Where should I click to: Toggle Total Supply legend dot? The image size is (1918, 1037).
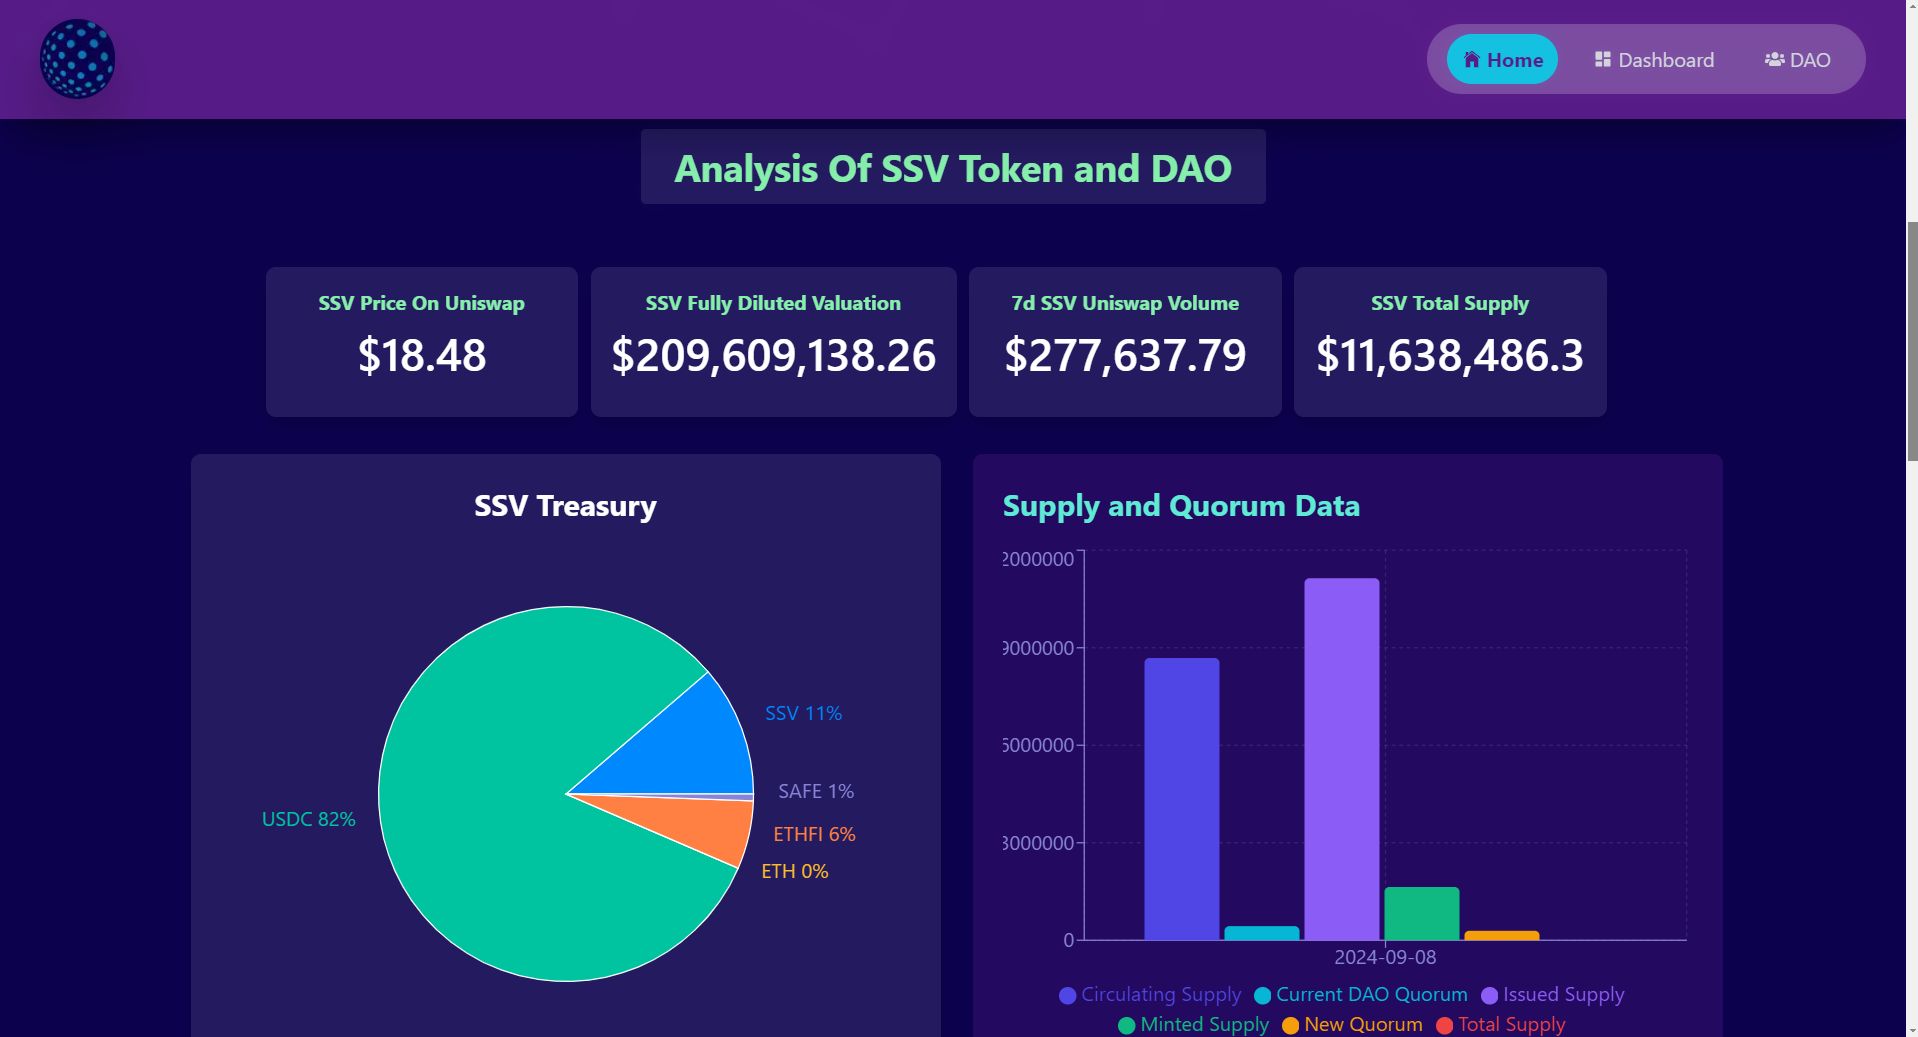(x=1444, y=1026)
